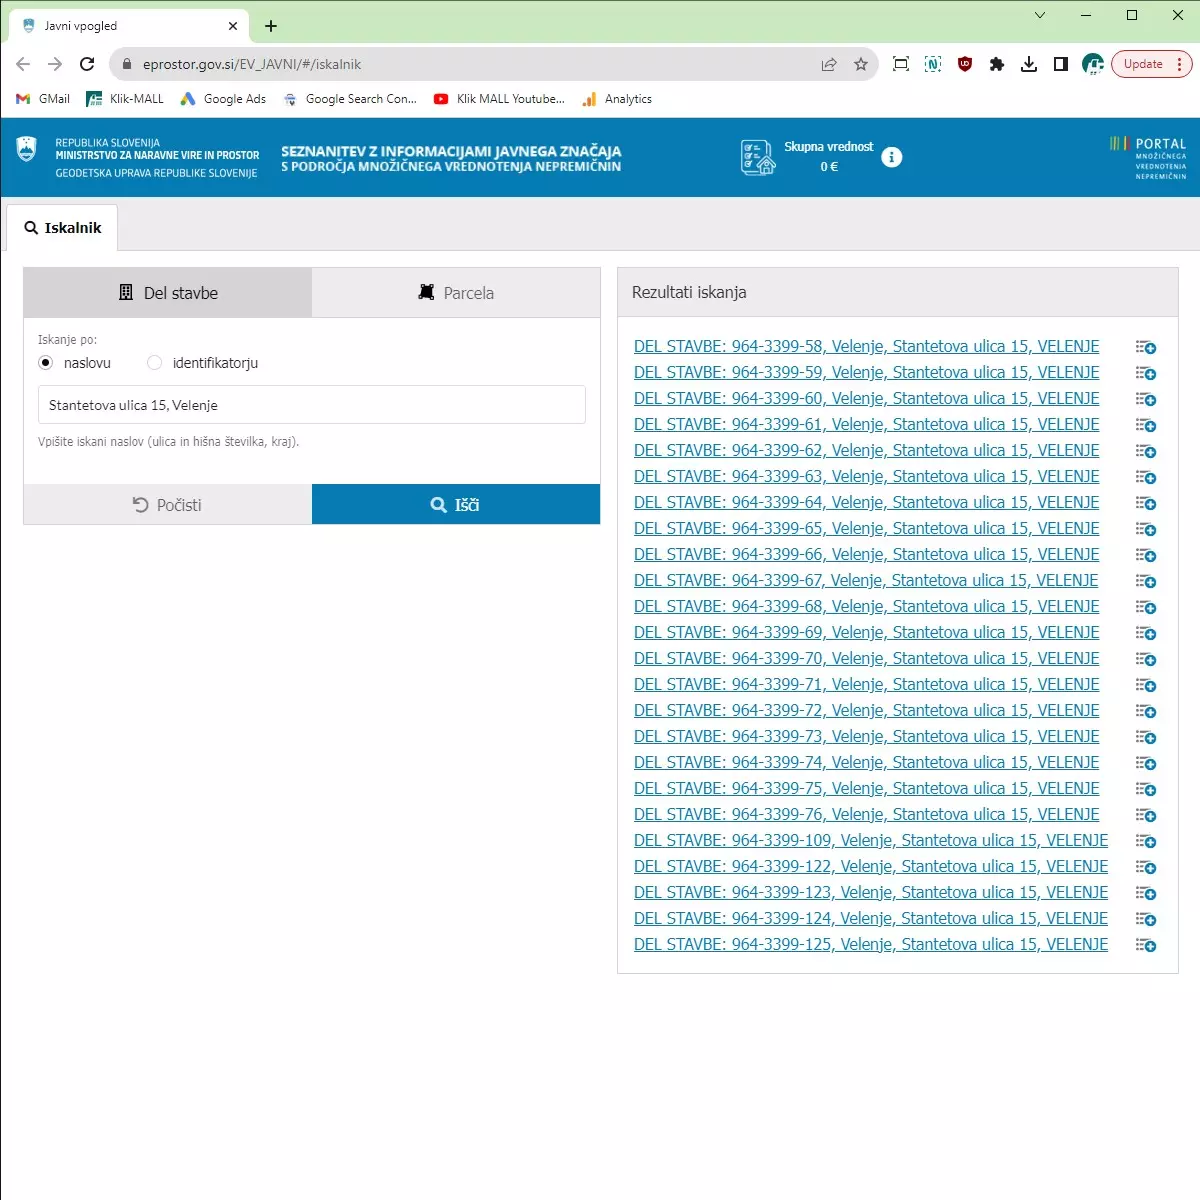
Task: Click add-to-list icon beside 964-3399-58
Action: click(1146, 347)
